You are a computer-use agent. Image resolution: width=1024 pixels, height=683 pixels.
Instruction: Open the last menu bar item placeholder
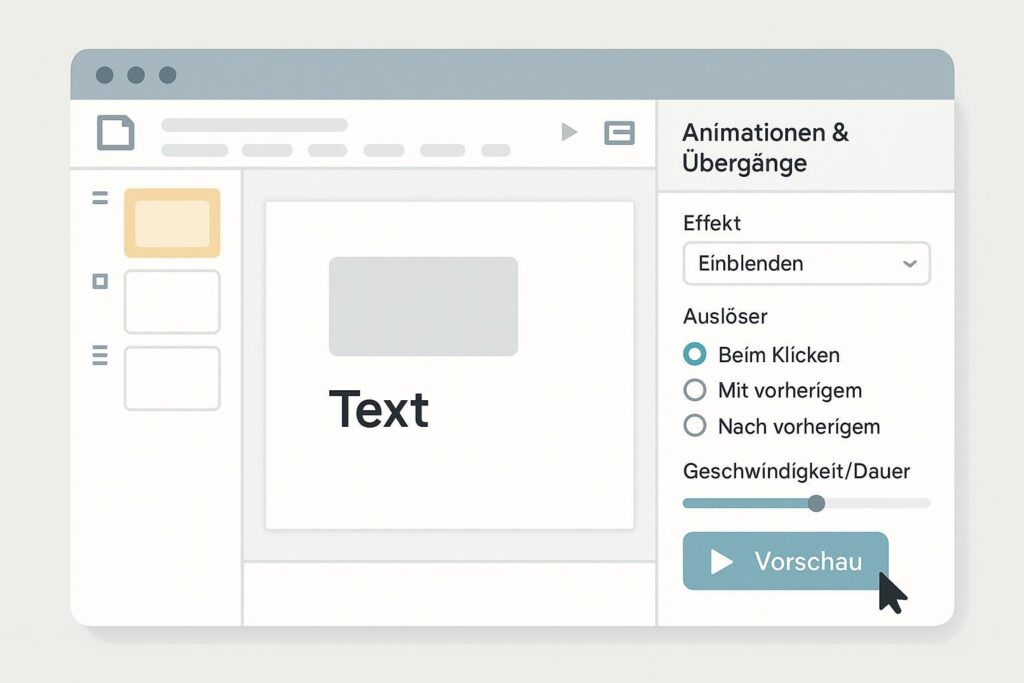pyautogui.click(x=496, y=151)
